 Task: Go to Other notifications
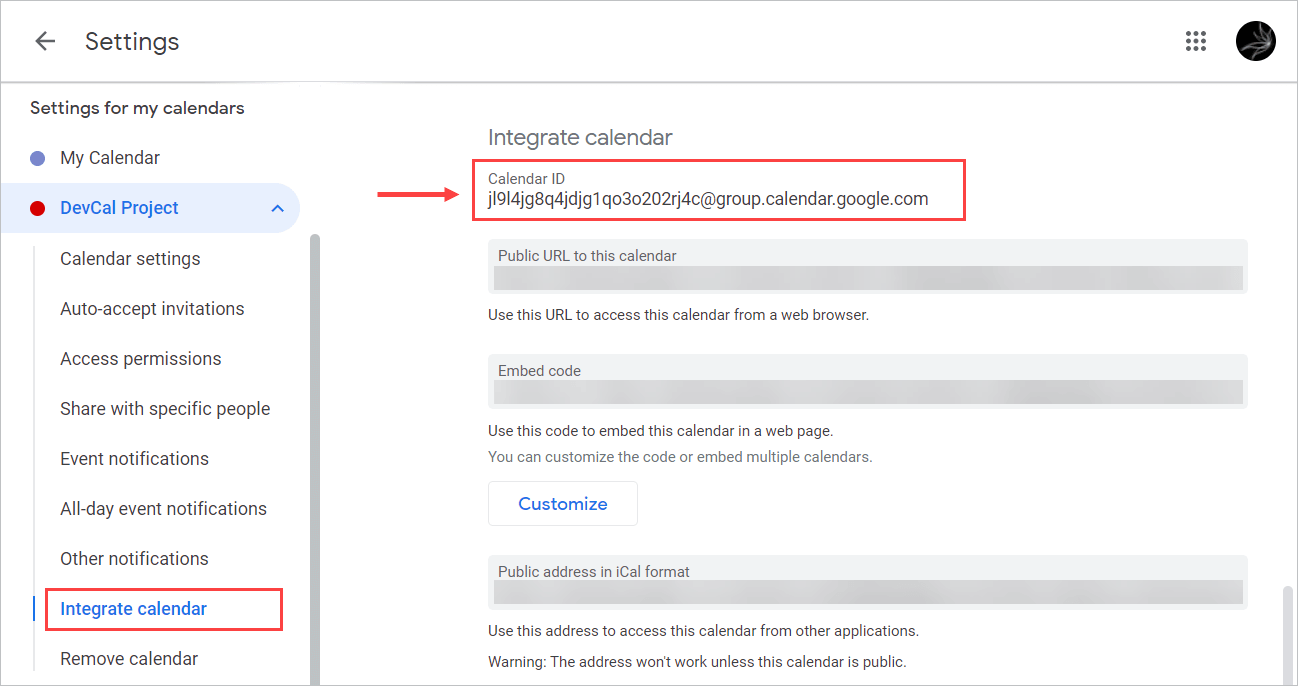pos(134,559)
